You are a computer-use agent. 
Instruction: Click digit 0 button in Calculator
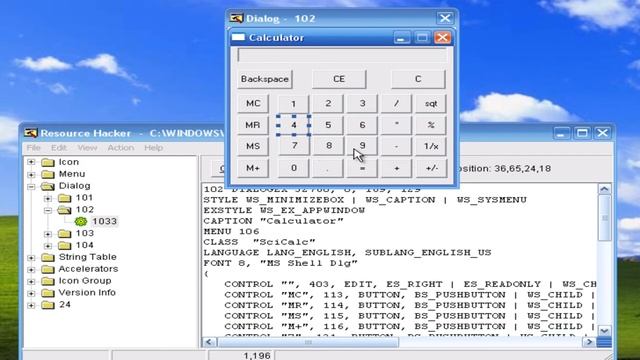point(293,168)
